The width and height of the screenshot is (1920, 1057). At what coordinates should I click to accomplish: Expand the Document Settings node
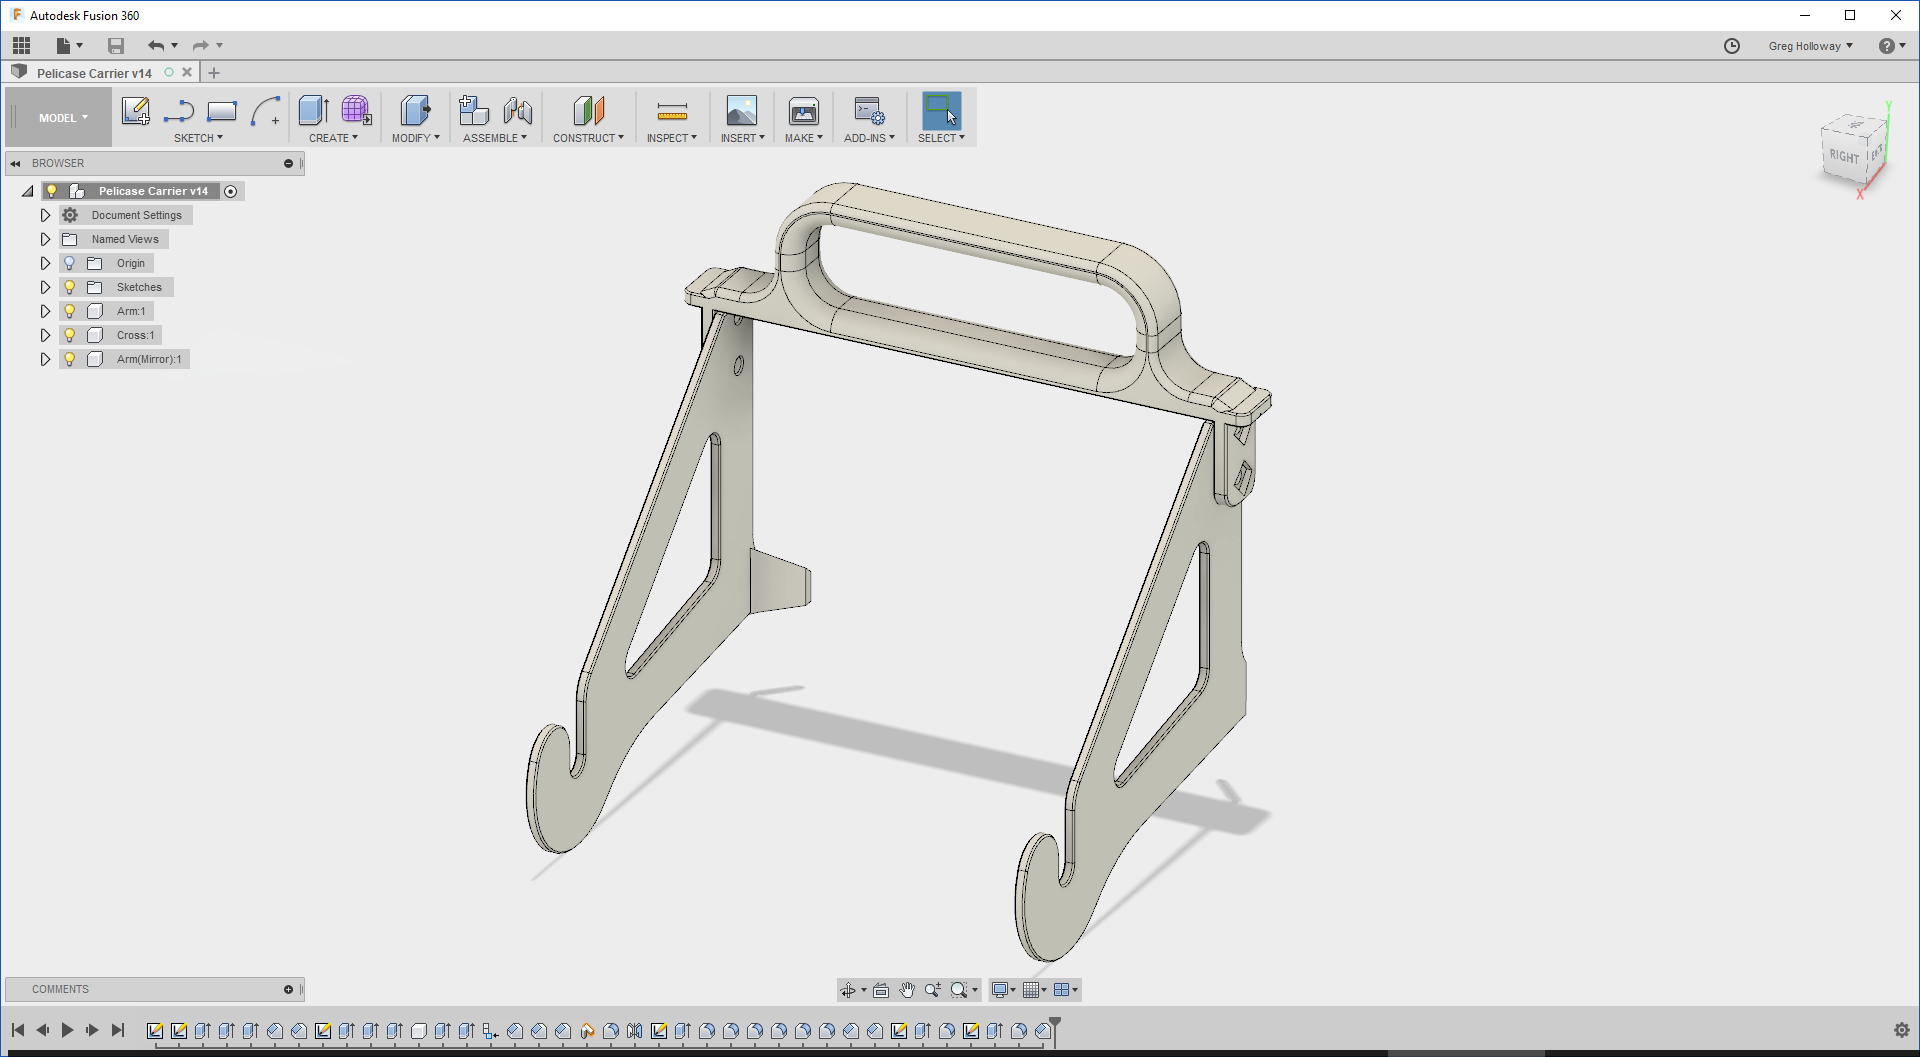[x=45, y=215]
